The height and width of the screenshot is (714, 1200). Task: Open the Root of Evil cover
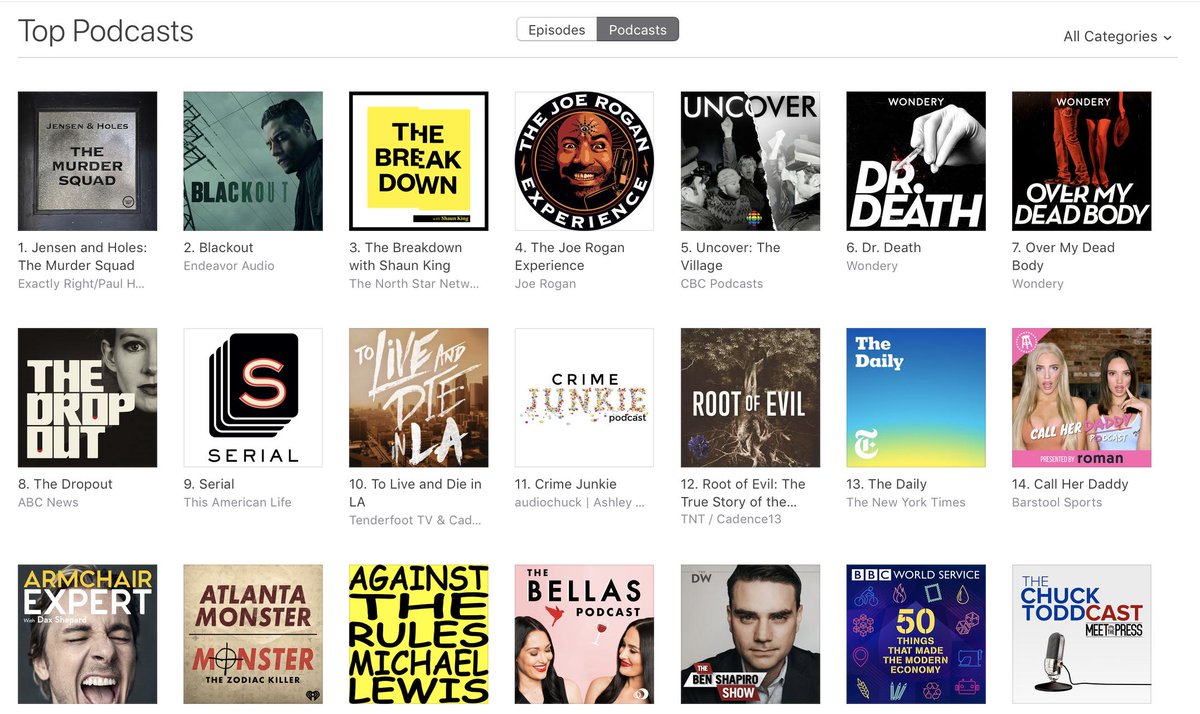[x=750, y=398]
